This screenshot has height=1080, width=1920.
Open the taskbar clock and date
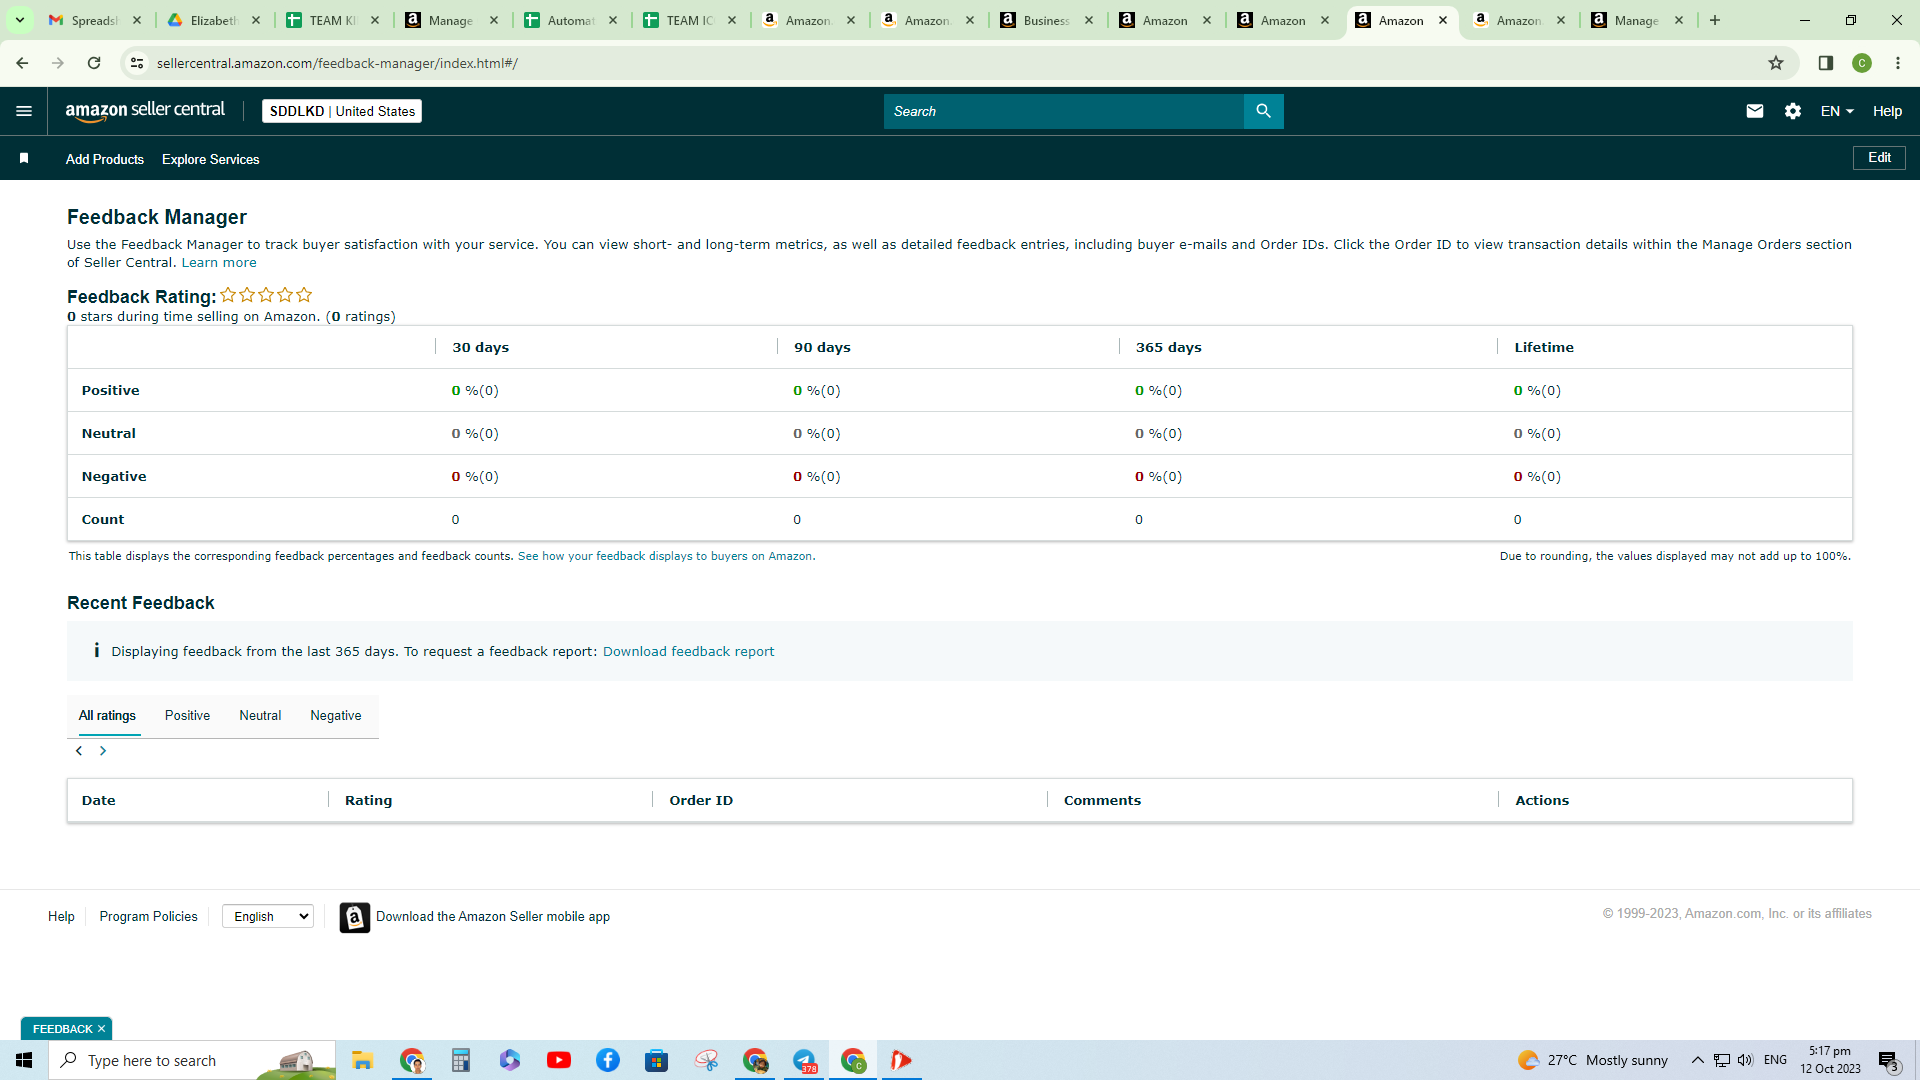point(1830,1060)
